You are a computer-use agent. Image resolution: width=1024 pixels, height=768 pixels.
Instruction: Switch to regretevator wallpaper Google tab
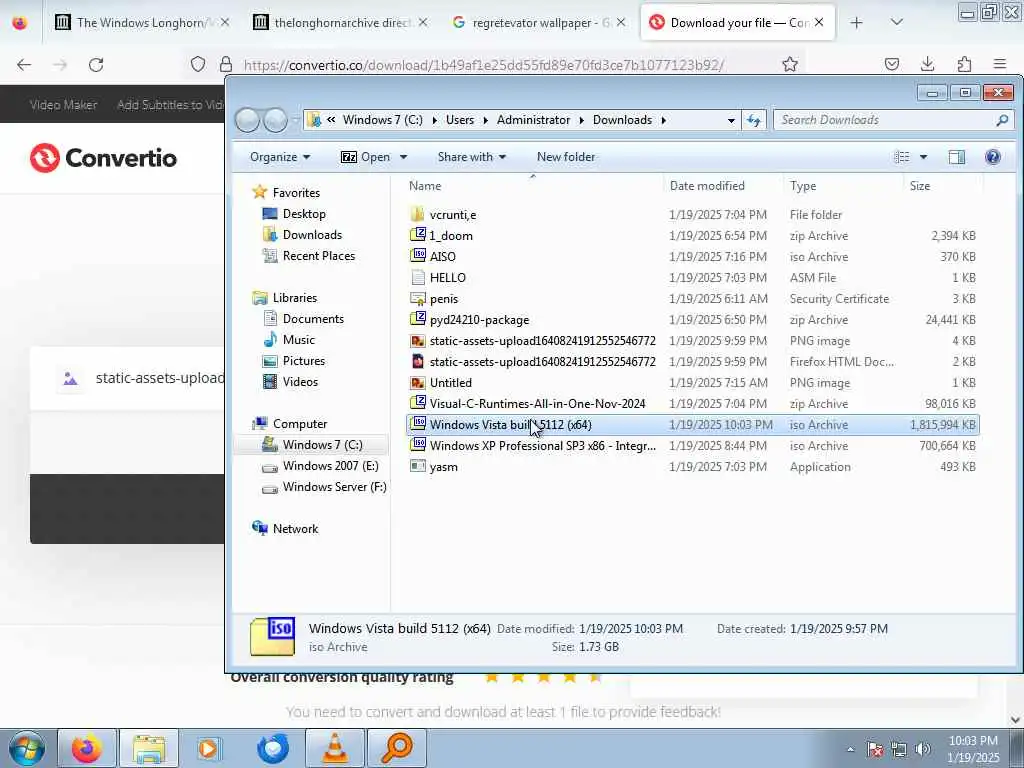[x=538, y=23]
